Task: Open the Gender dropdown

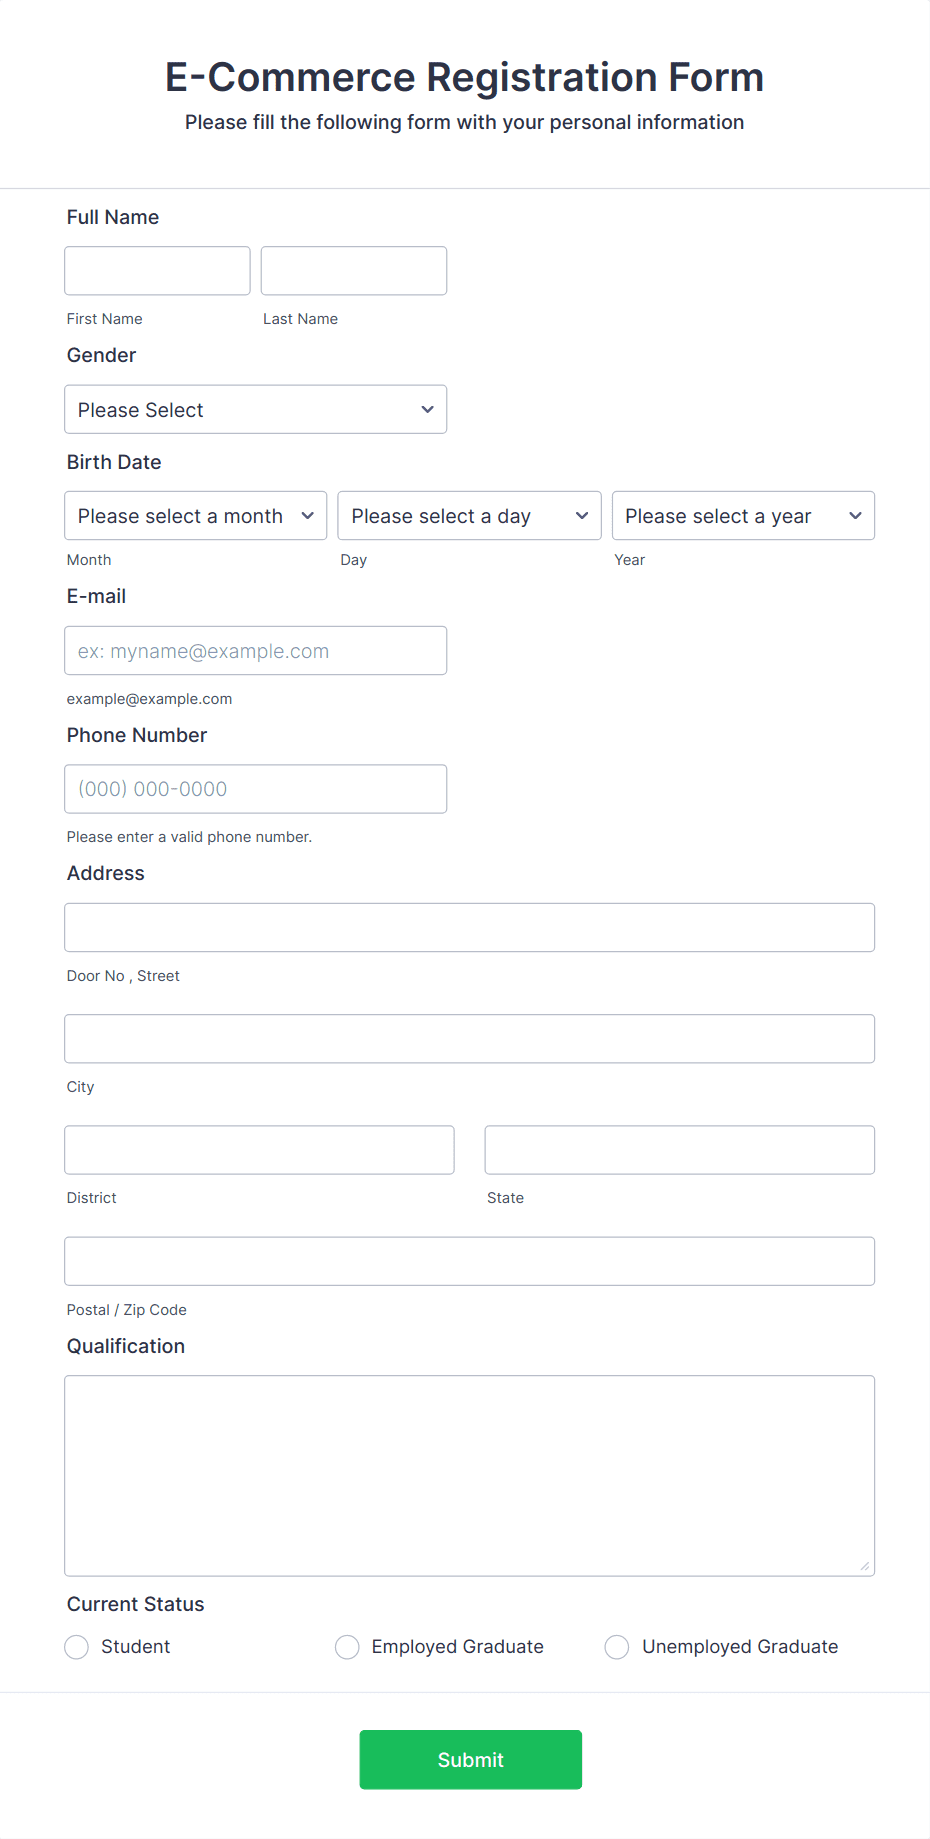Action: pos(255,409)
